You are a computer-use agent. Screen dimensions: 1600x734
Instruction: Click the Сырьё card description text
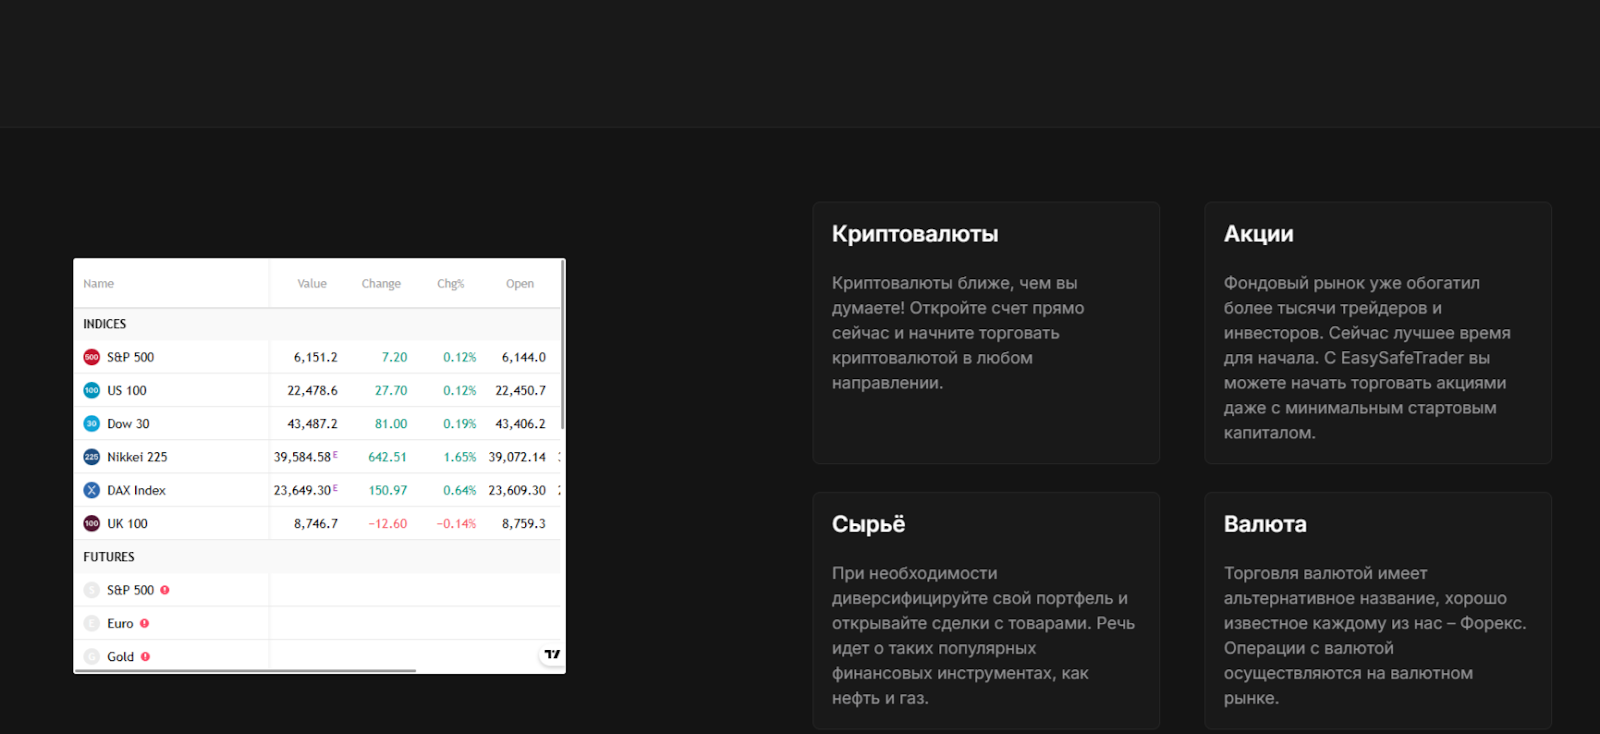983,636
